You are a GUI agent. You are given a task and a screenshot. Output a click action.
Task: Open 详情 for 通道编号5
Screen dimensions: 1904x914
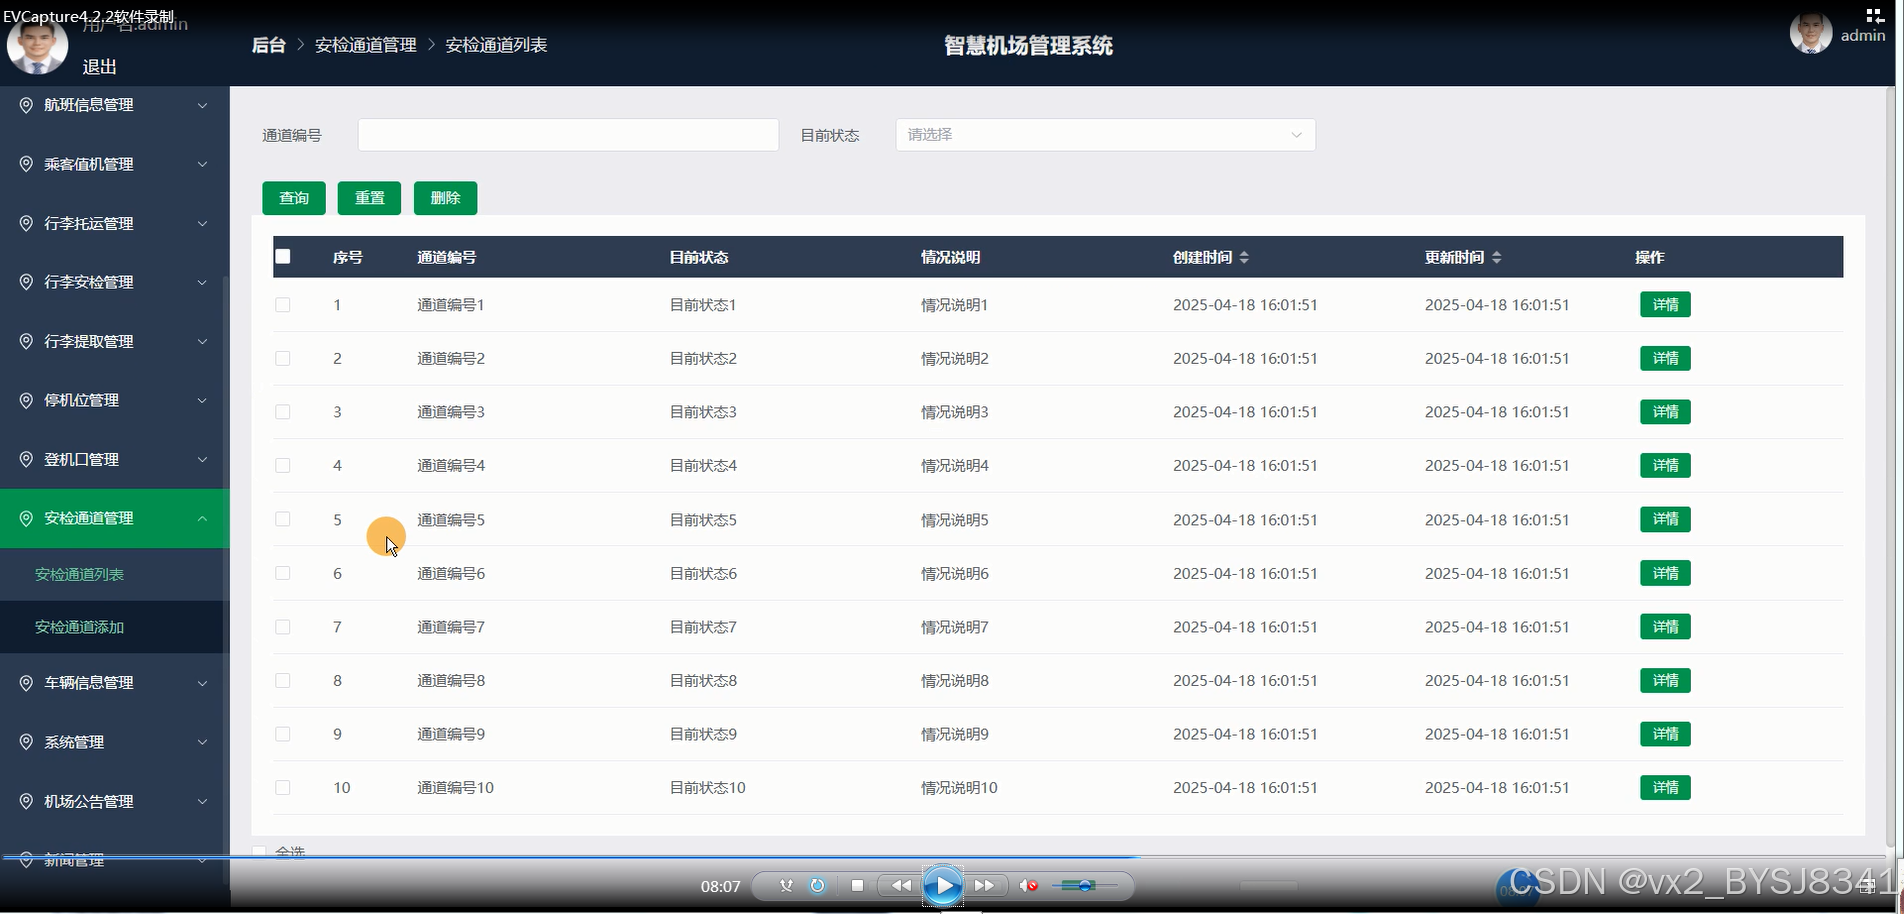[1665, 519]
